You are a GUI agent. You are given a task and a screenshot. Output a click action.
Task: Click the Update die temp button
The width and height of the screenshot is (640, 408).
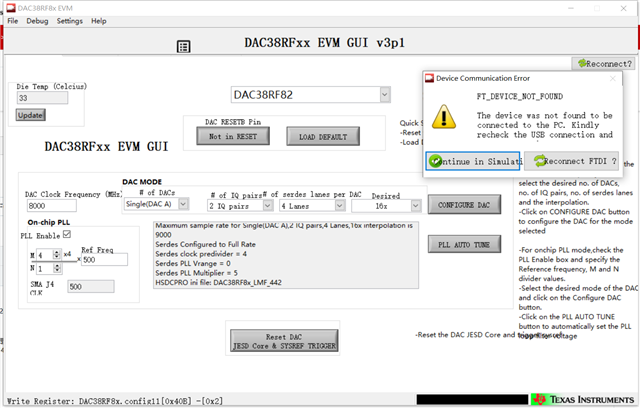[x=31, y=115]
